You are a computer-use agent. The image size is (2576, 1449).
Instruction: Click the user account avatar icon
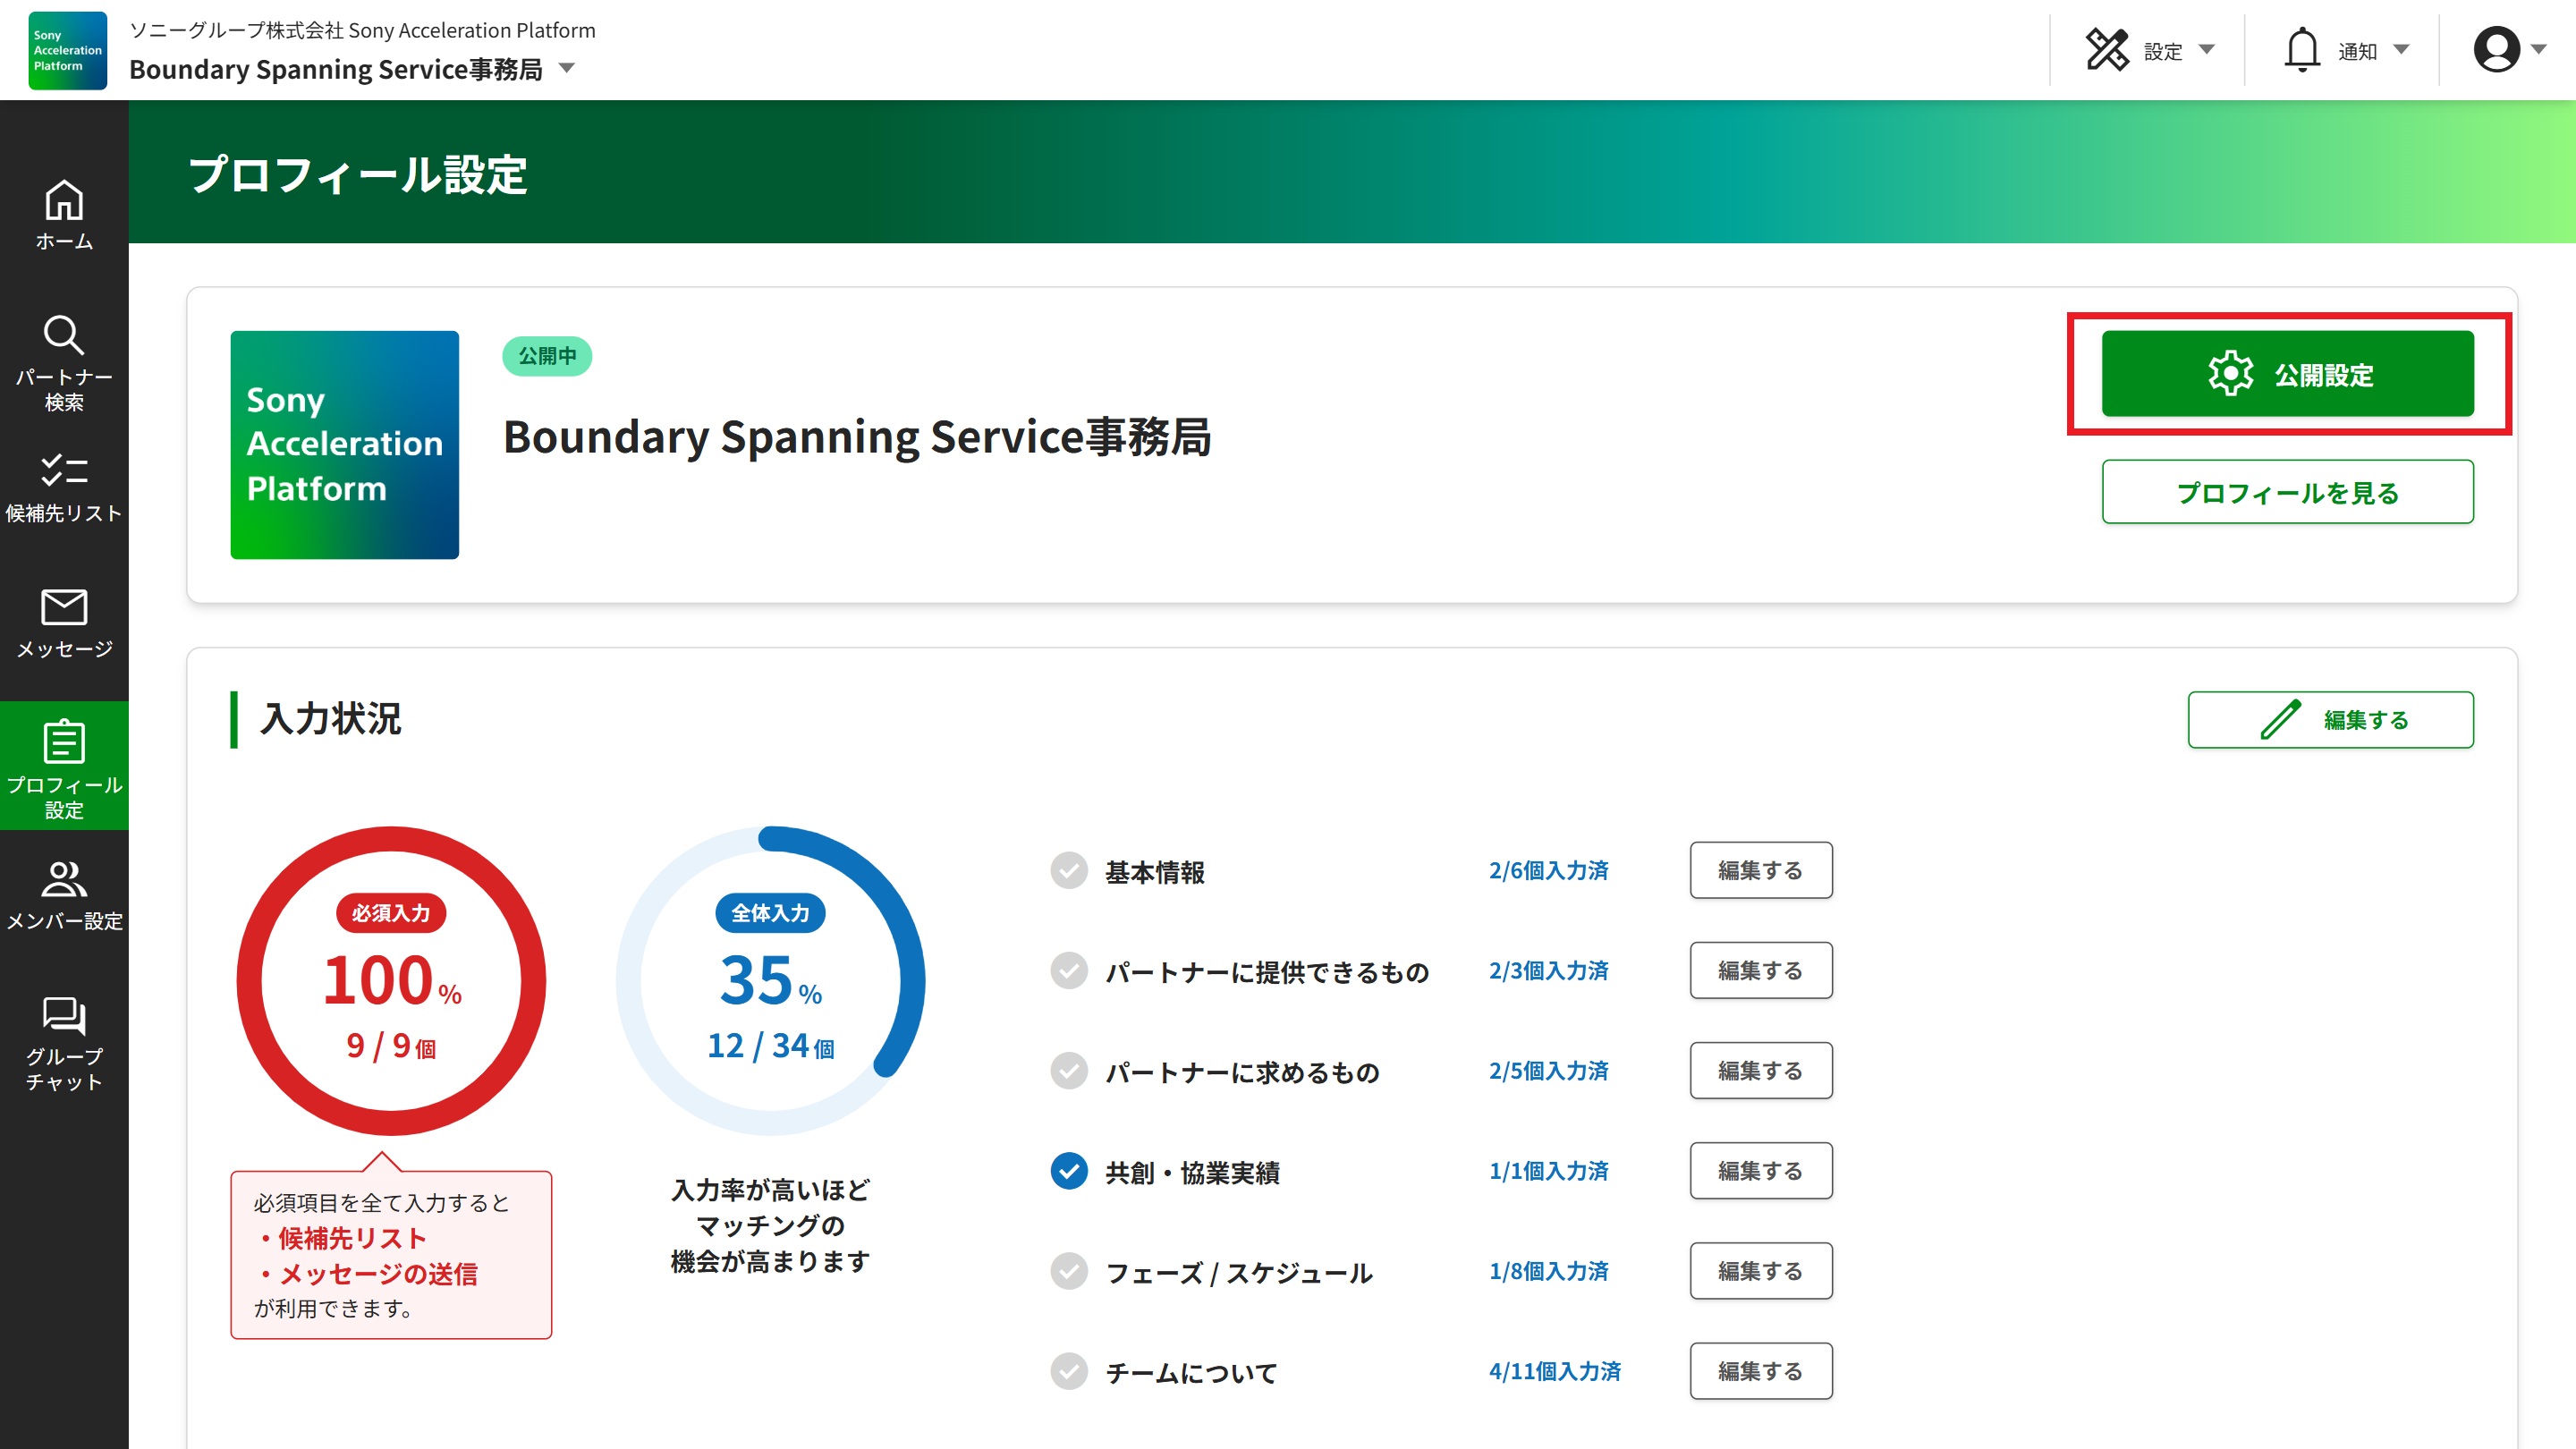(2497, 50)
